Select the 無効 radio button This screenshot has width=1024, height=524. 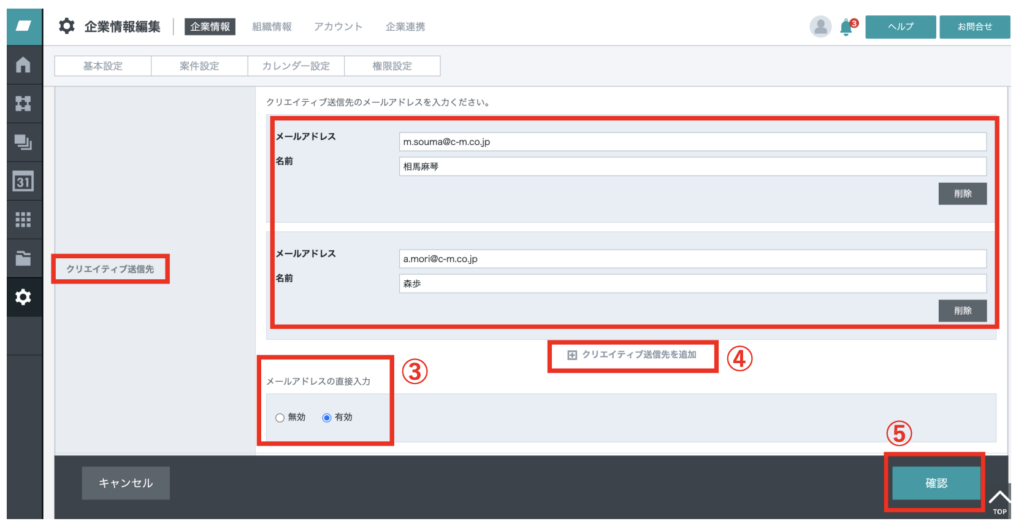[280, 418]
